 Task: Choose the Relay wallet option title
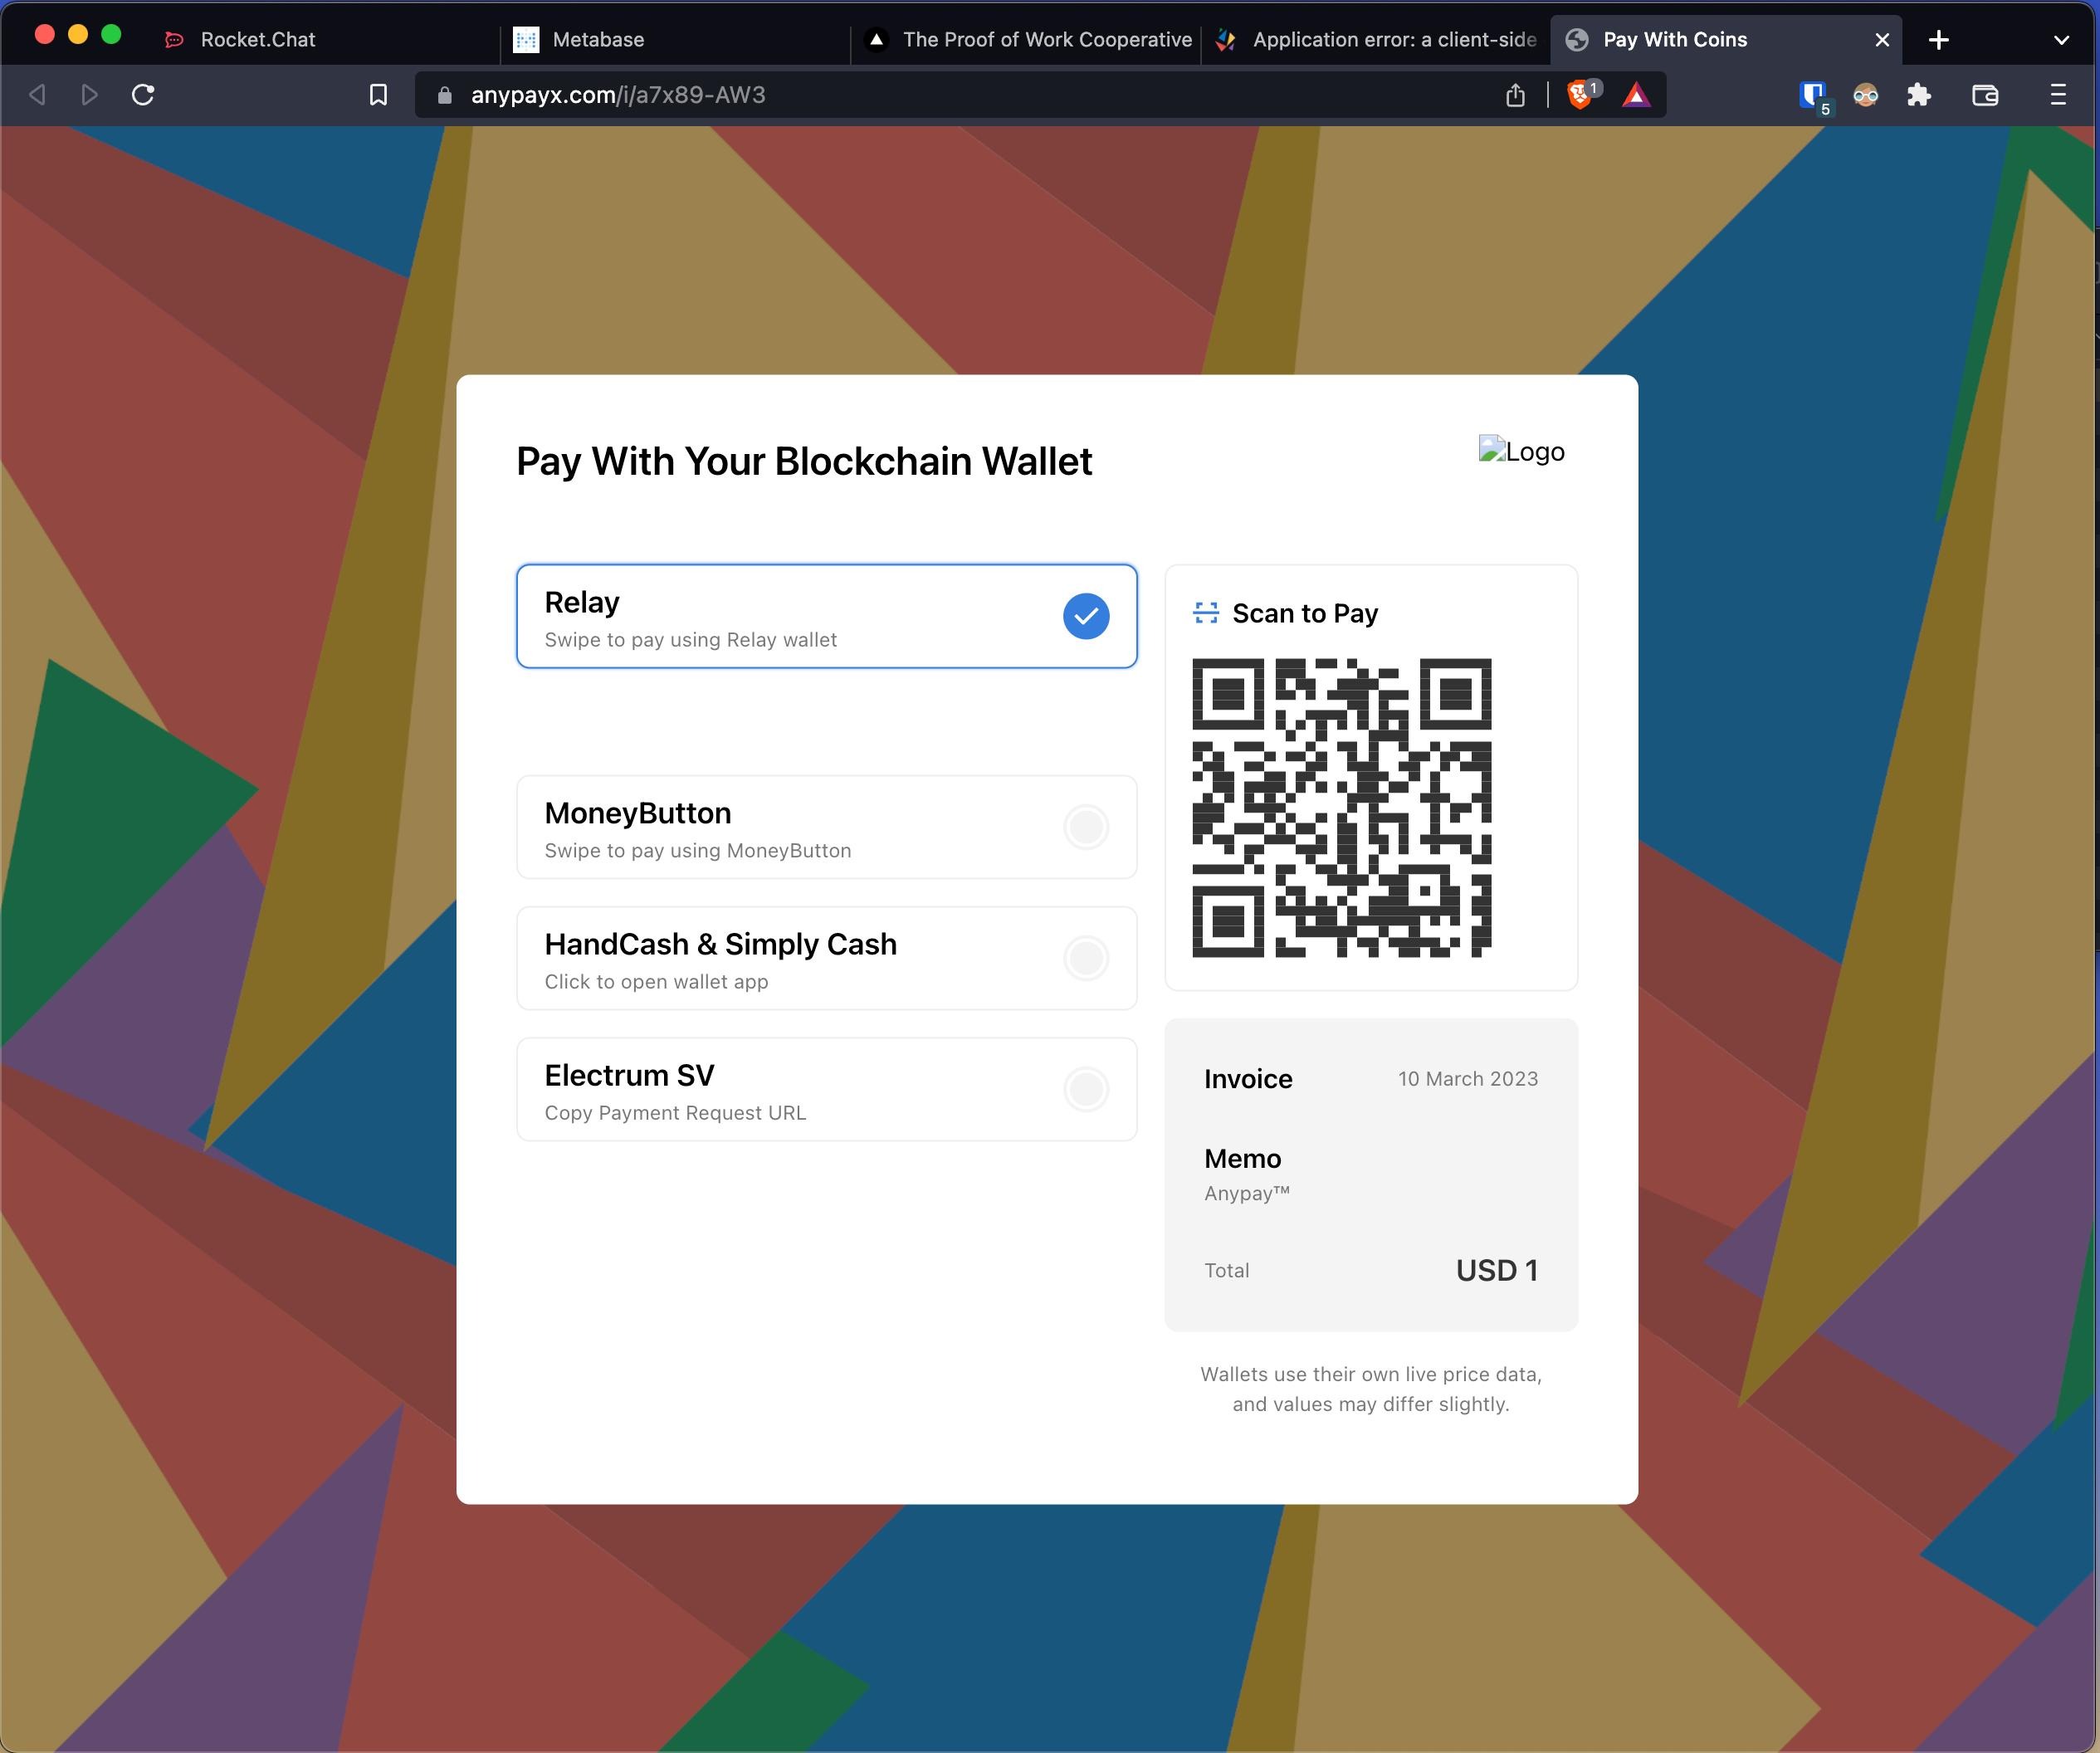pos(582,602)
